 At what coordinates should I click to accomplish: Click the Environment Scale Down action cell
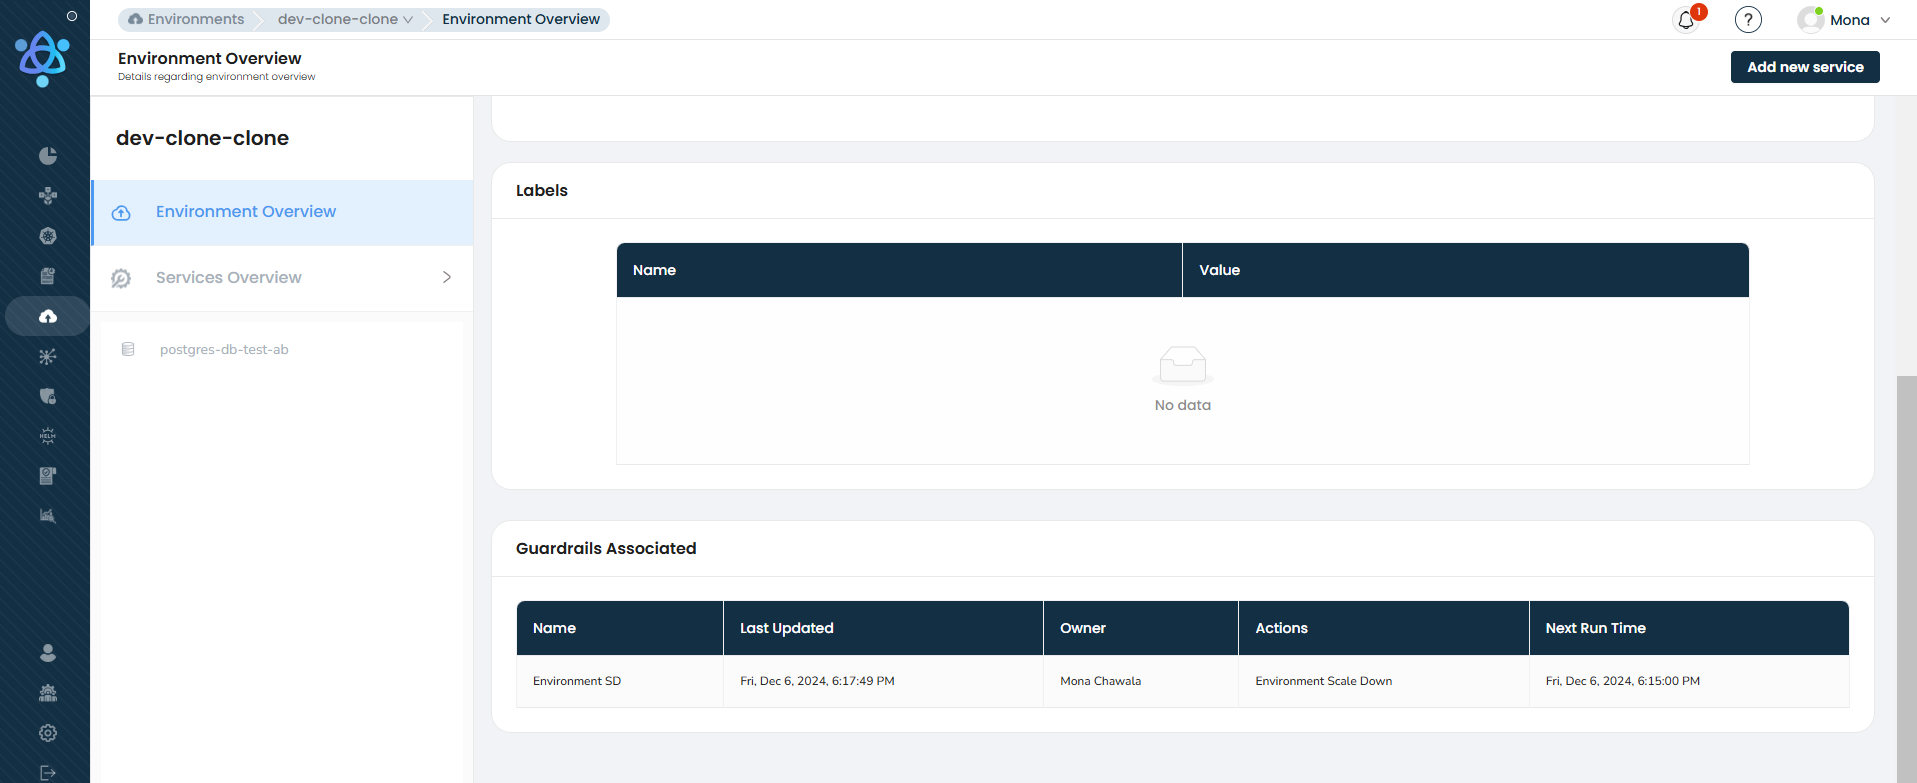(1384, 681)
